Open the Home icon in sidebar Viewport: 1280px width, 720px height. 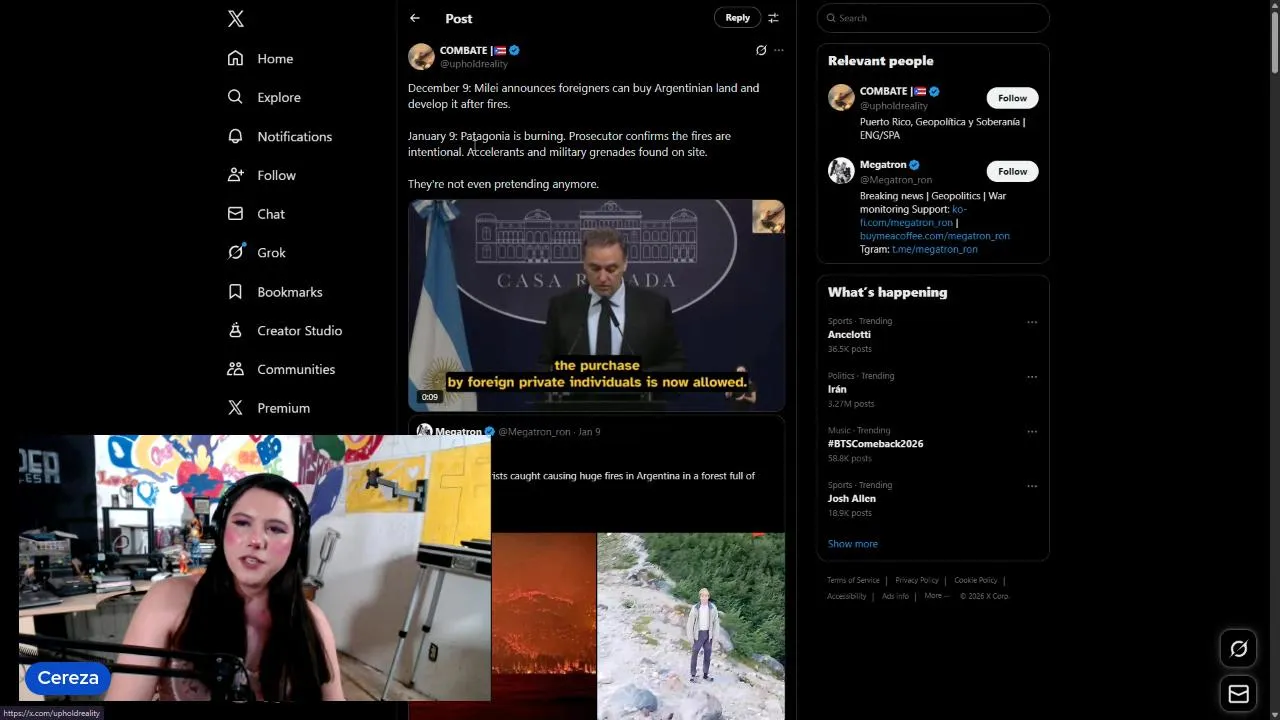coord(235,58)
